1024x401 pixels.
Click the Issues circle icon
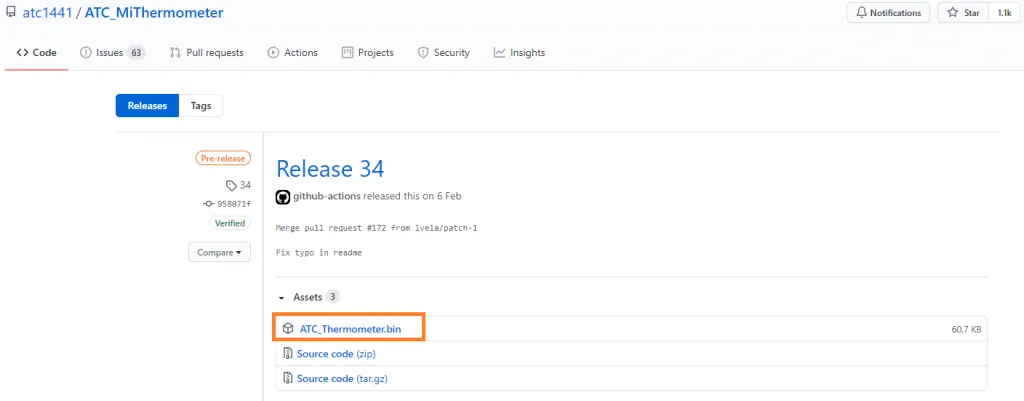tap(86, 52)
